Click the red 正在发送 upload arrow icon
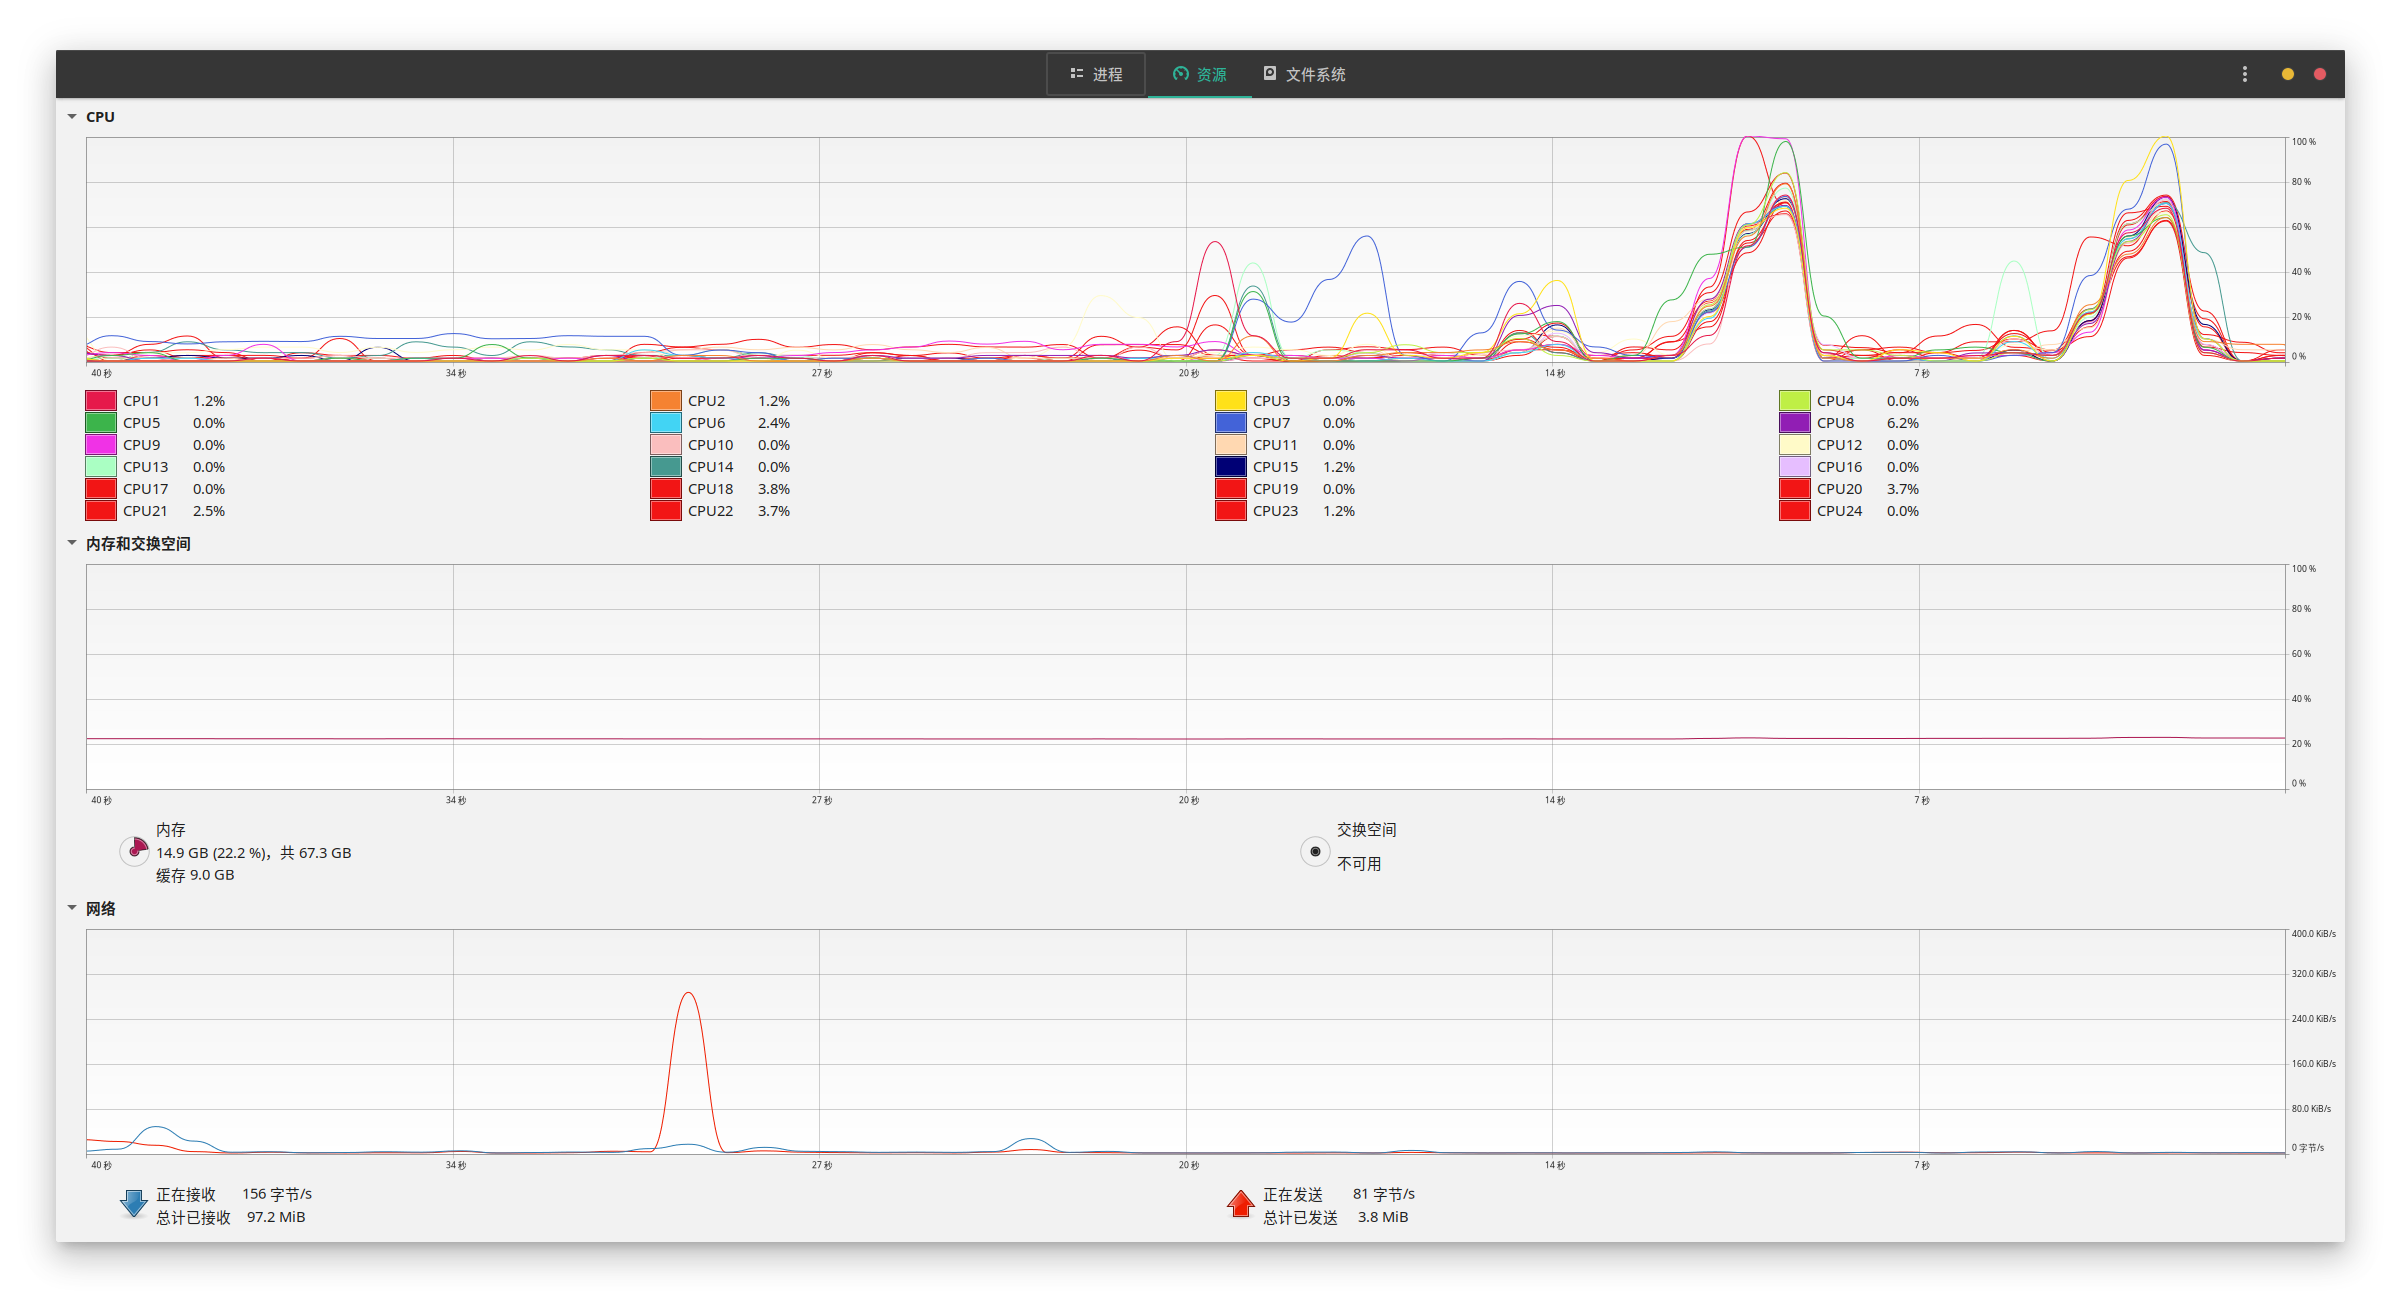 coord(1240,1204)
